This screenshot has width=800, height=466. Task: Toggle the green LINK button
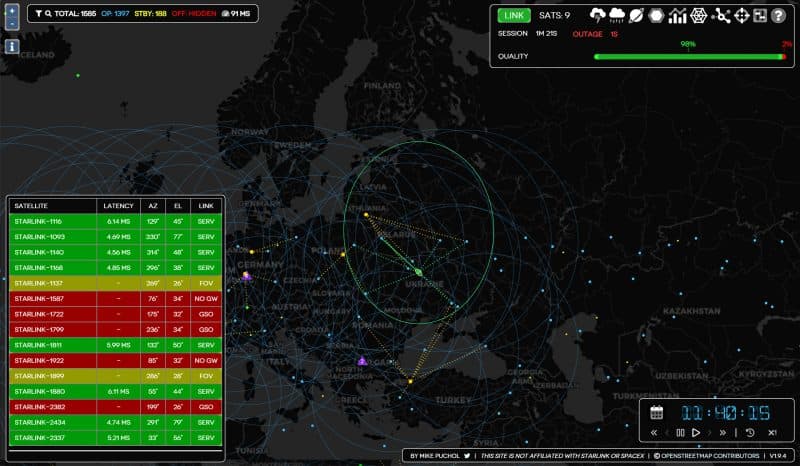click(x=514, y=15)
